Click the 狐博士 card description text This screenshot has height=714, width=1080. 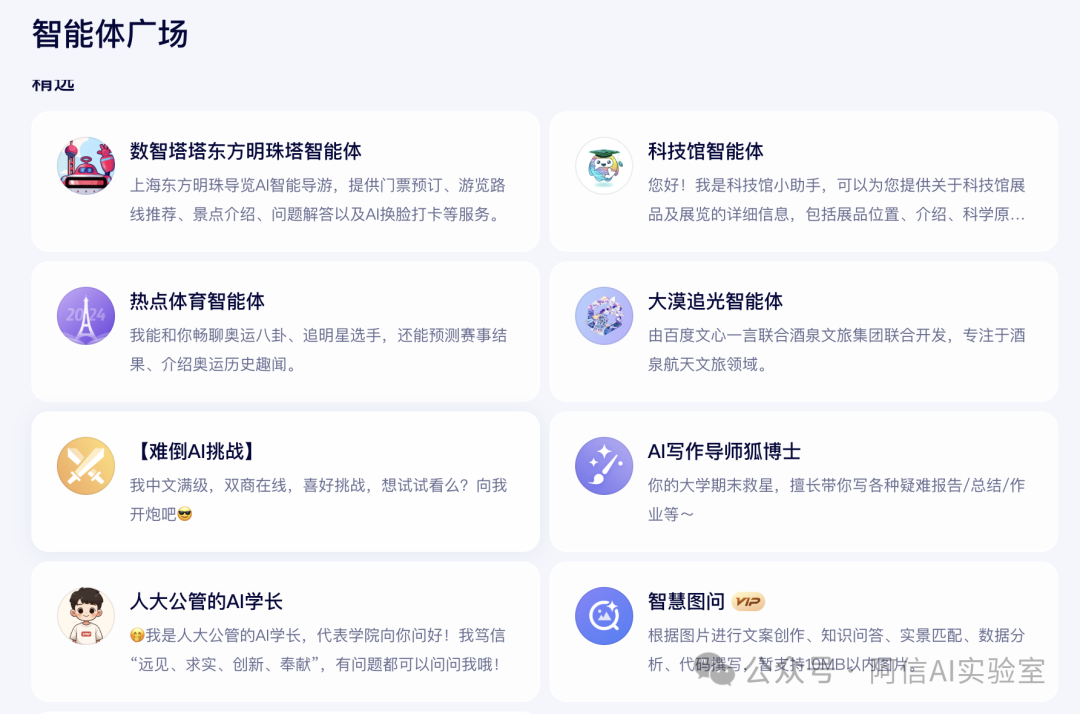(x=835, y=500)
